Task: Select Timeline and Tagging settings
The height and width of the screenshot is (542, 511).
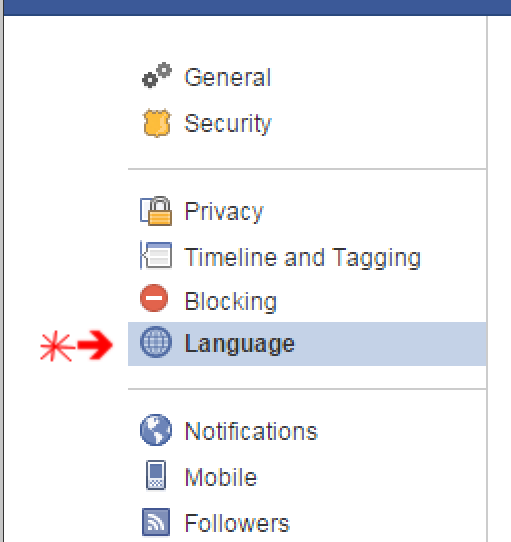Action: (x=303, y=258)
